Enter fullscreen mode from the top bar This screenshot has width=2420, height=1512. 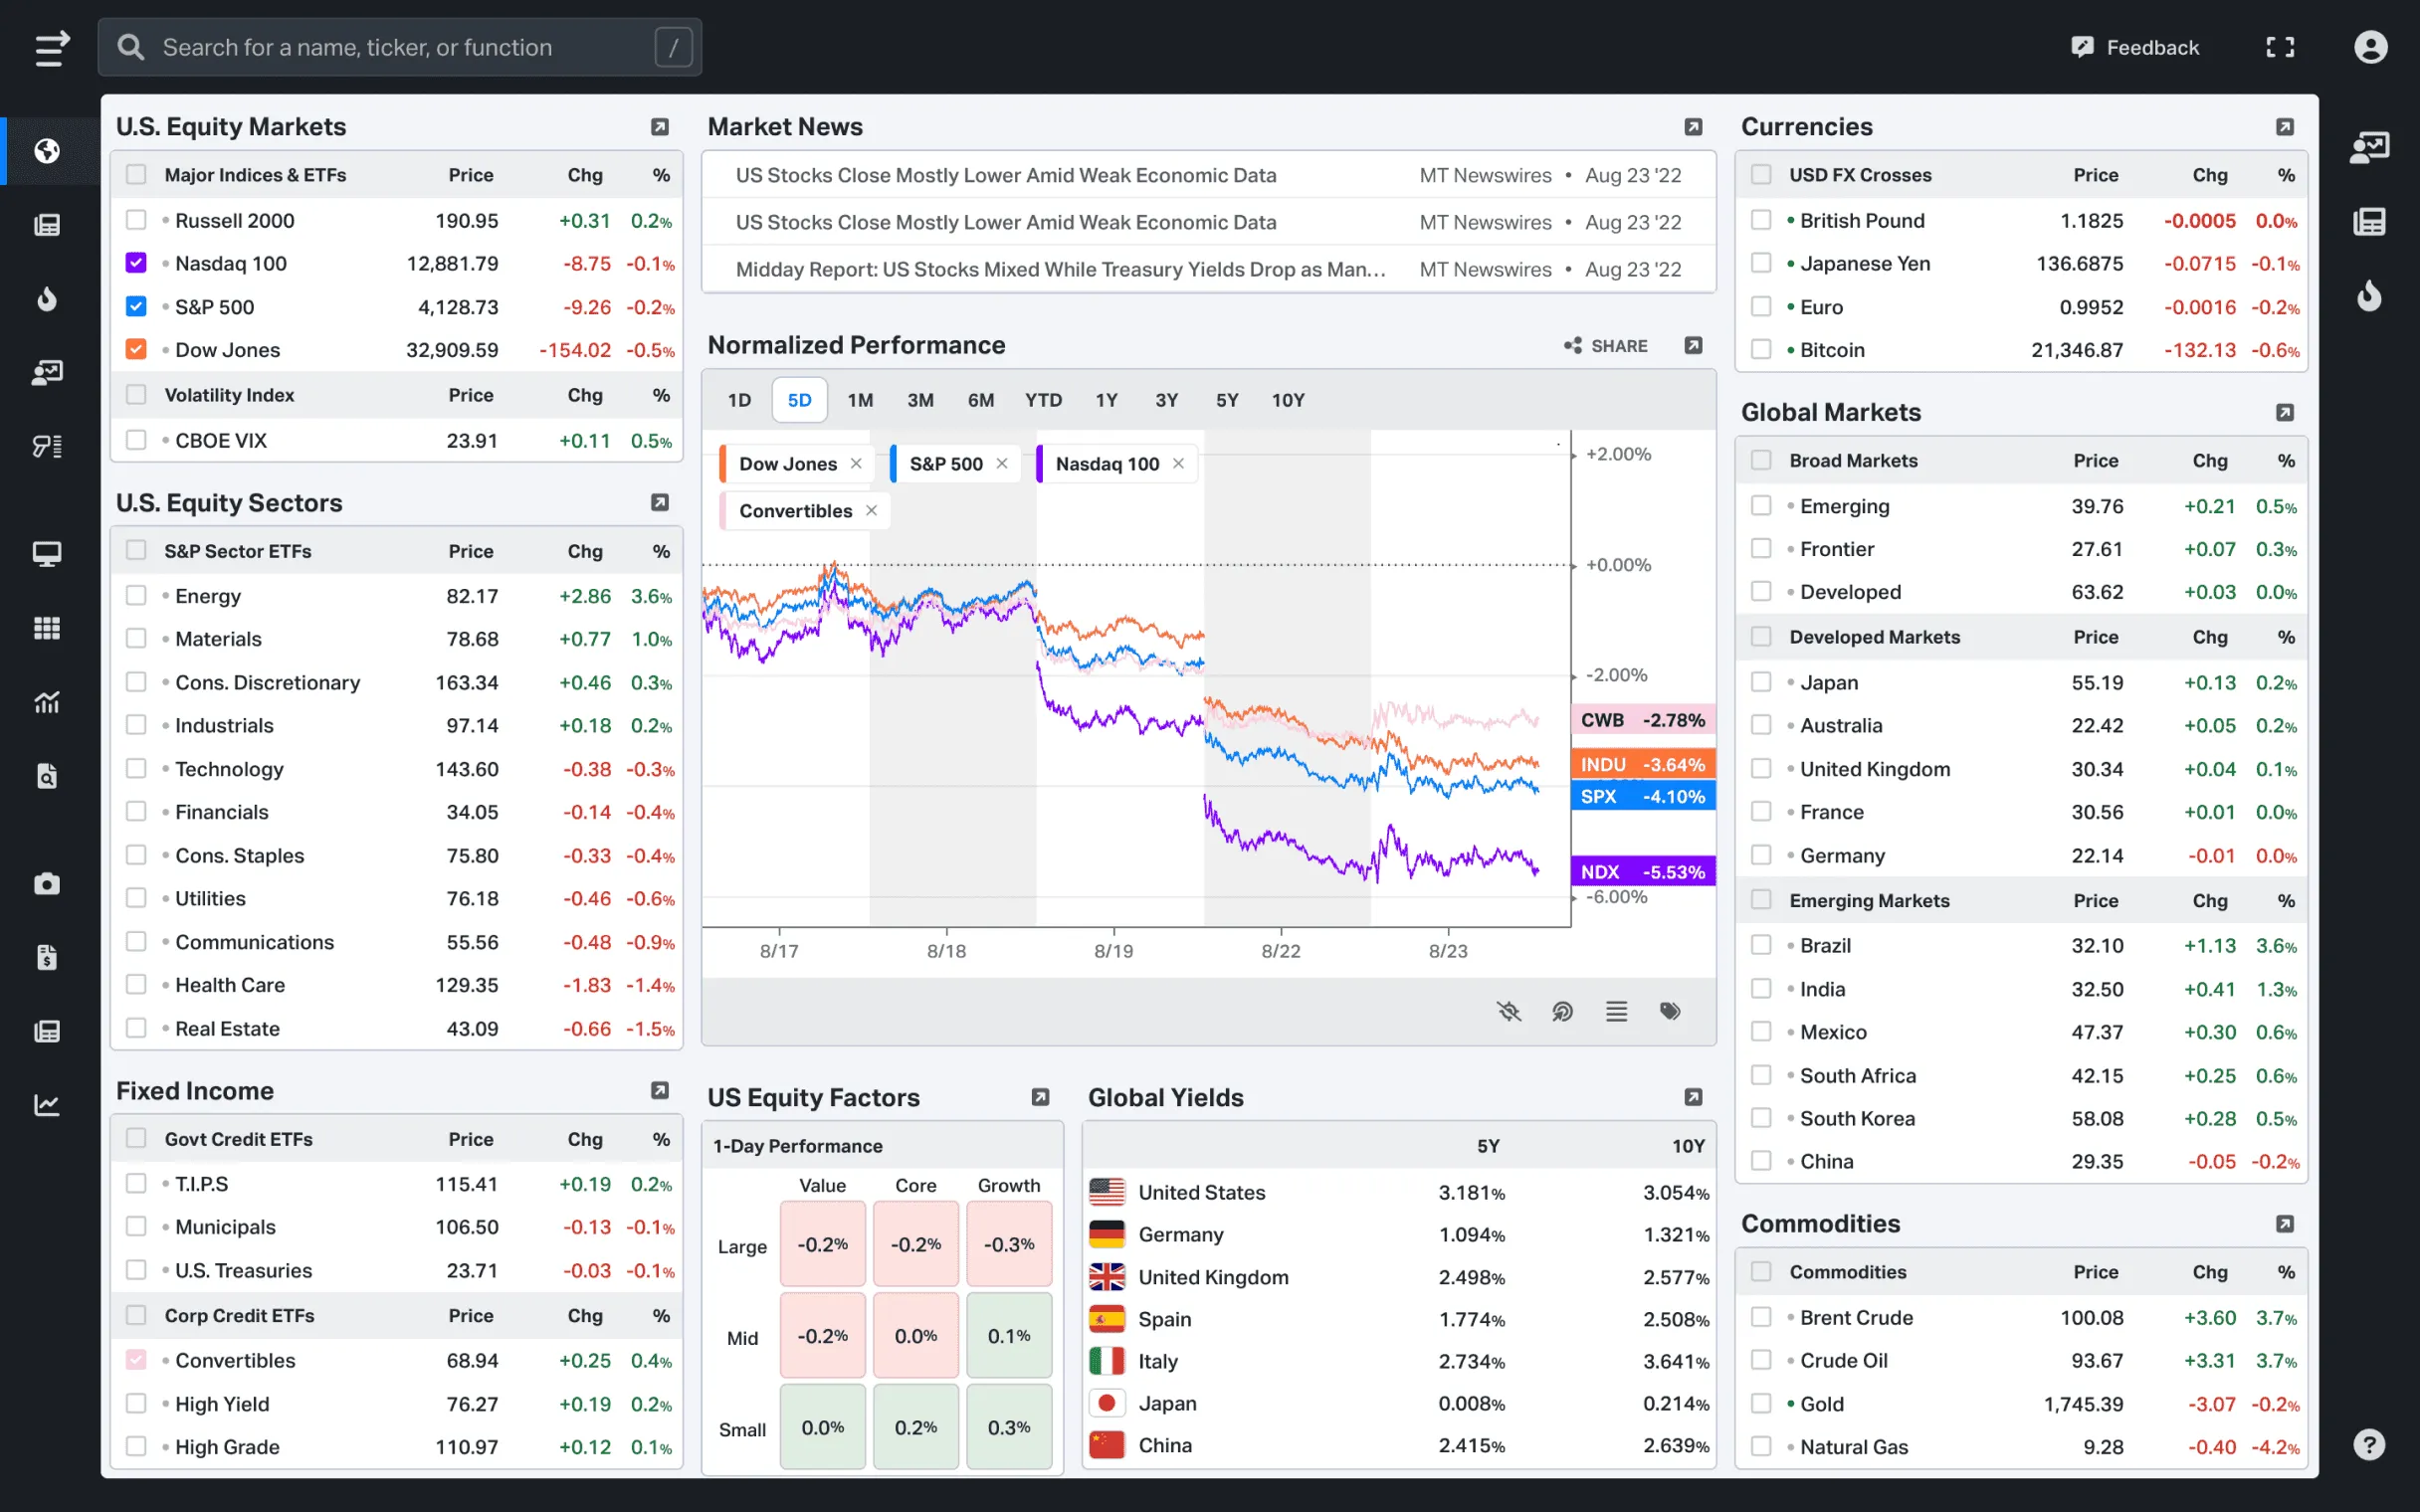2280,47
